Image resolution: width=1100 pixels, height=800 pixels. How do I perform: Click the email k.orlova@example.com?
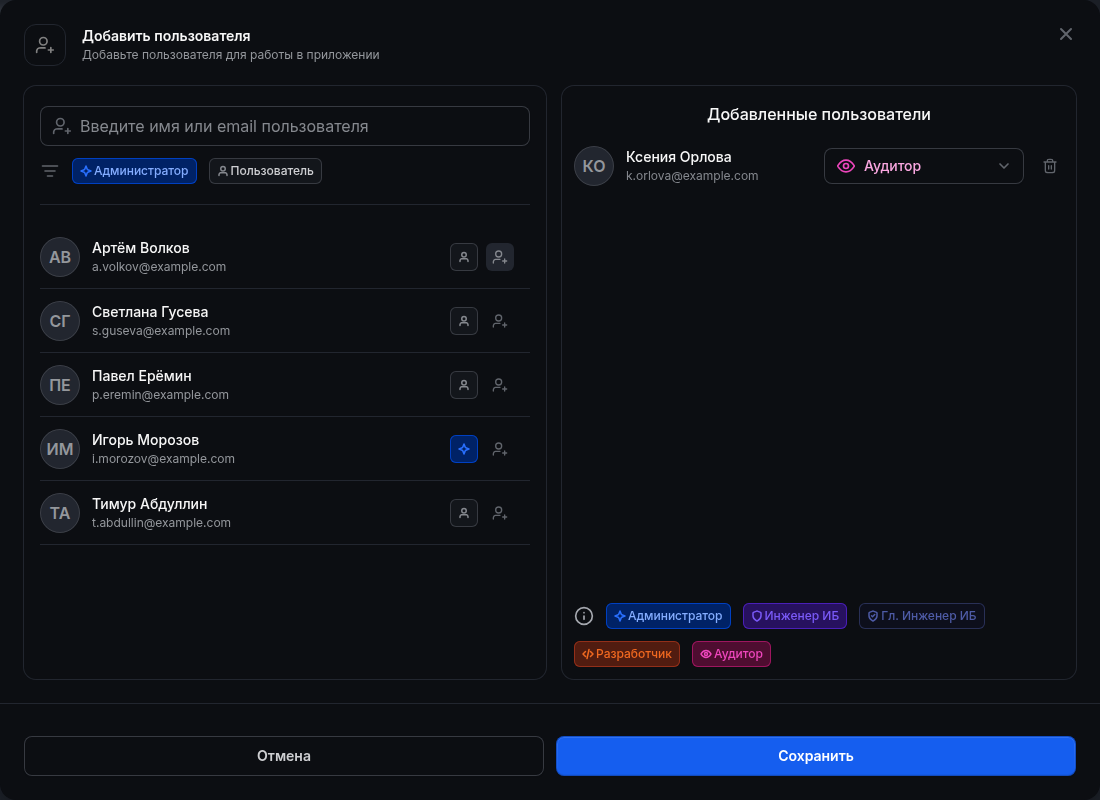tap(692, 176)
